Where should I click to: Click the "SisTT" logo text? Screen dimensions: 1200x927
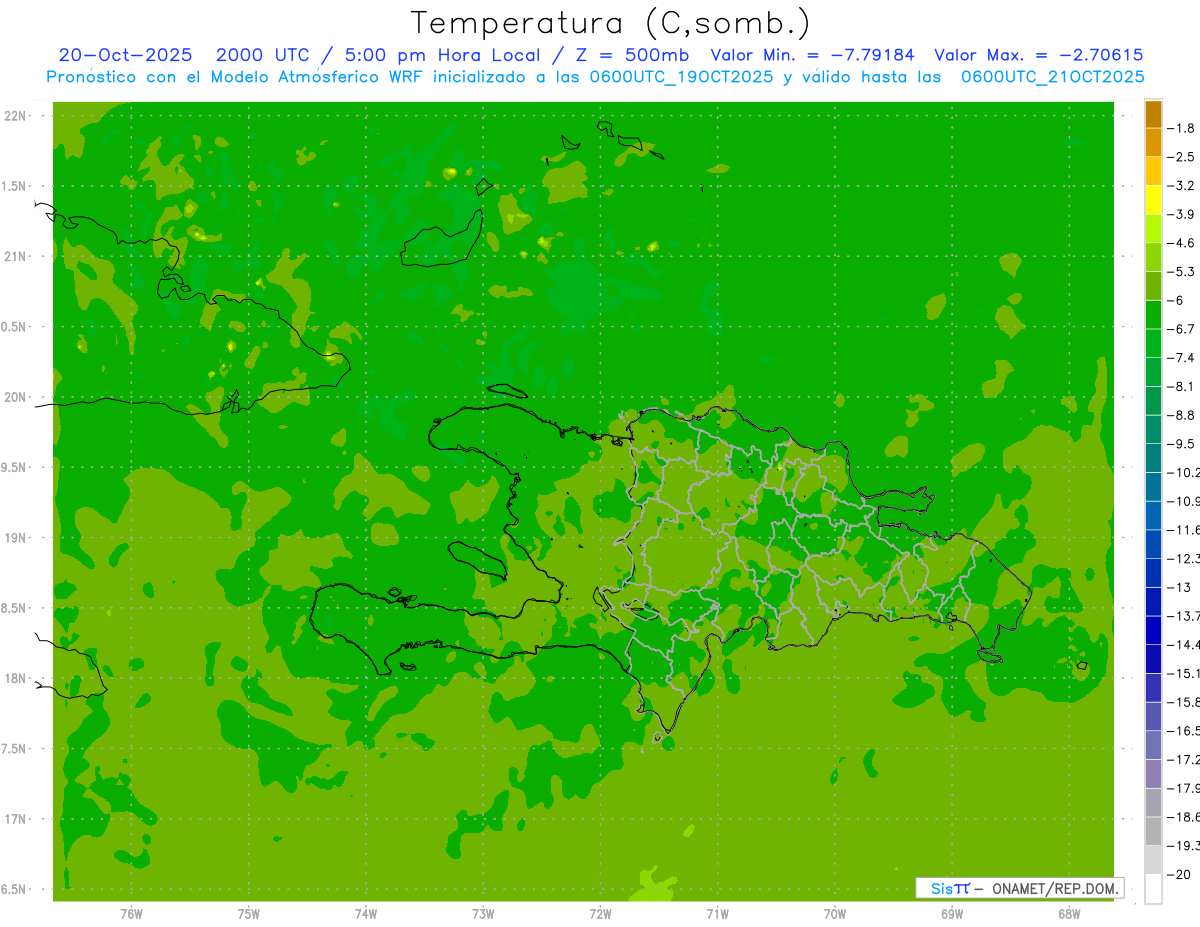coord(950,888)
